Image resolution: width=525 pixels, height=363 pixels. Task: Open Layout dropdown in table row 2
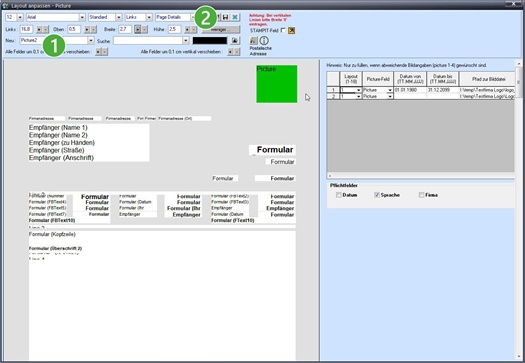359,96
